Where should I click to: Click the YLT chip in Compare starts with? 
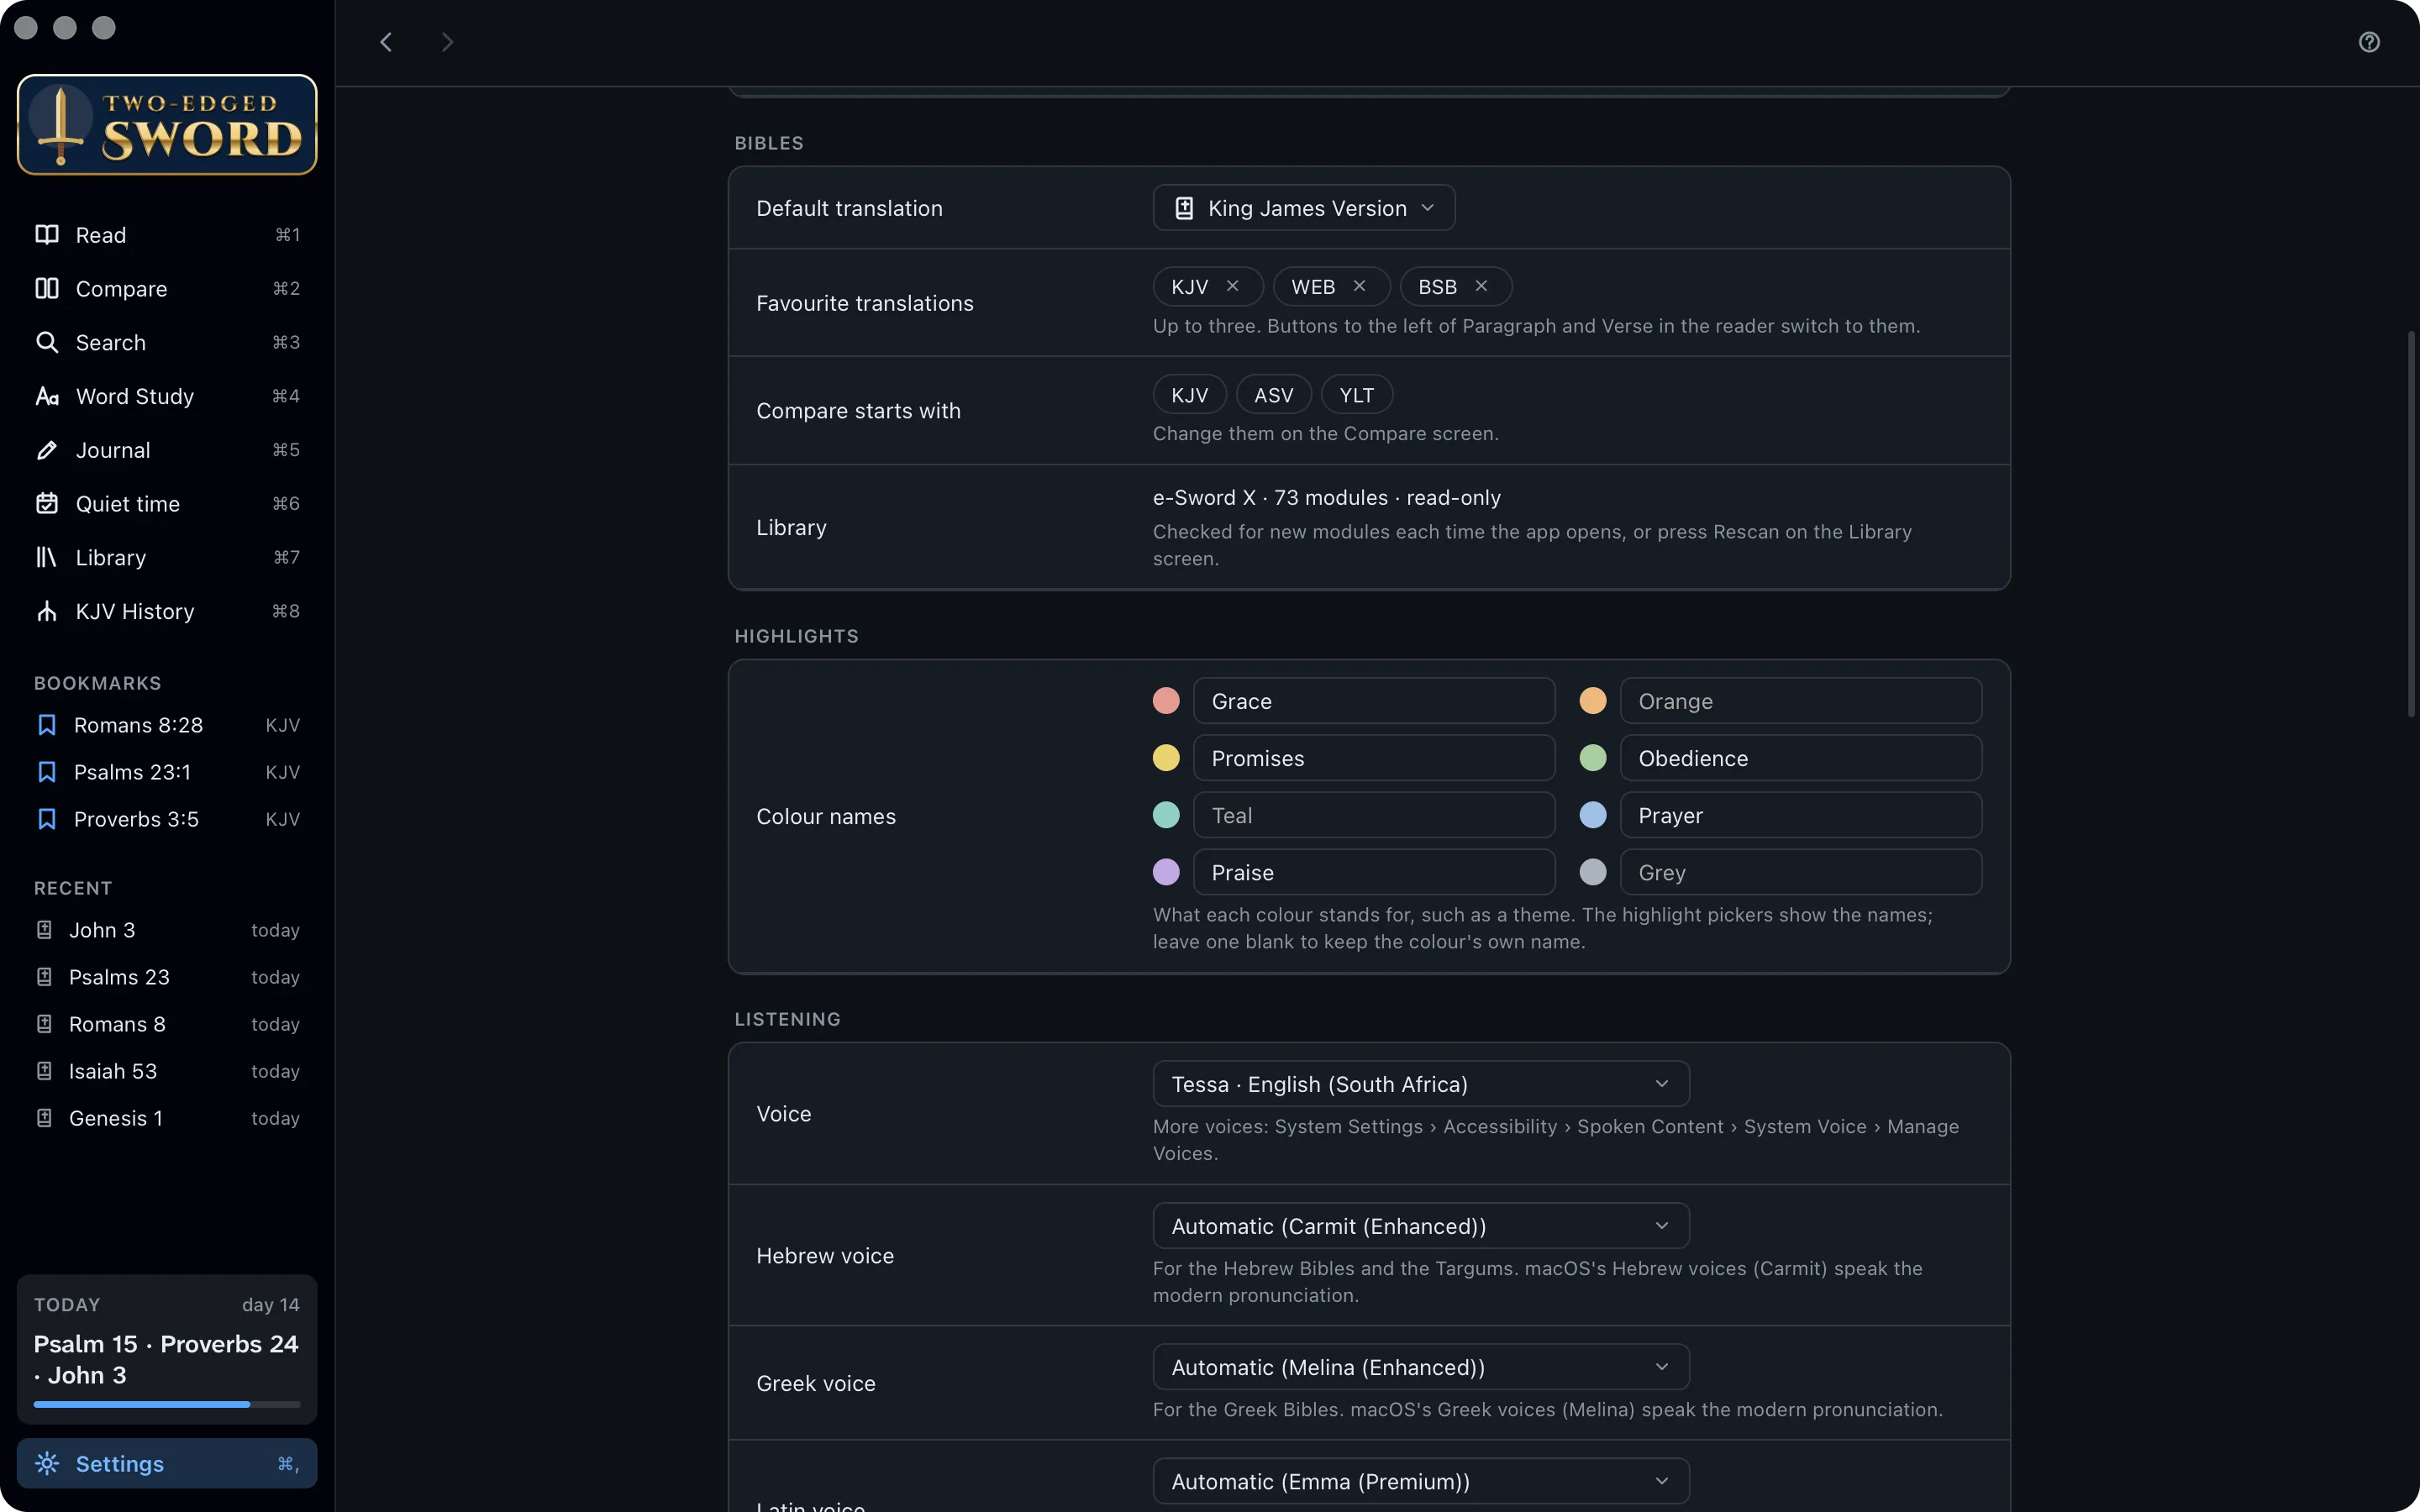[x=1357, y=395]
